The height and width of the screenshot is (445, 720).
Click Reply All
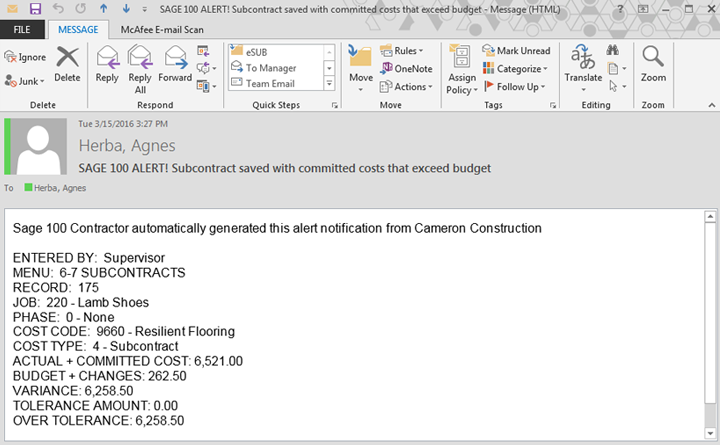pos(140,70)
